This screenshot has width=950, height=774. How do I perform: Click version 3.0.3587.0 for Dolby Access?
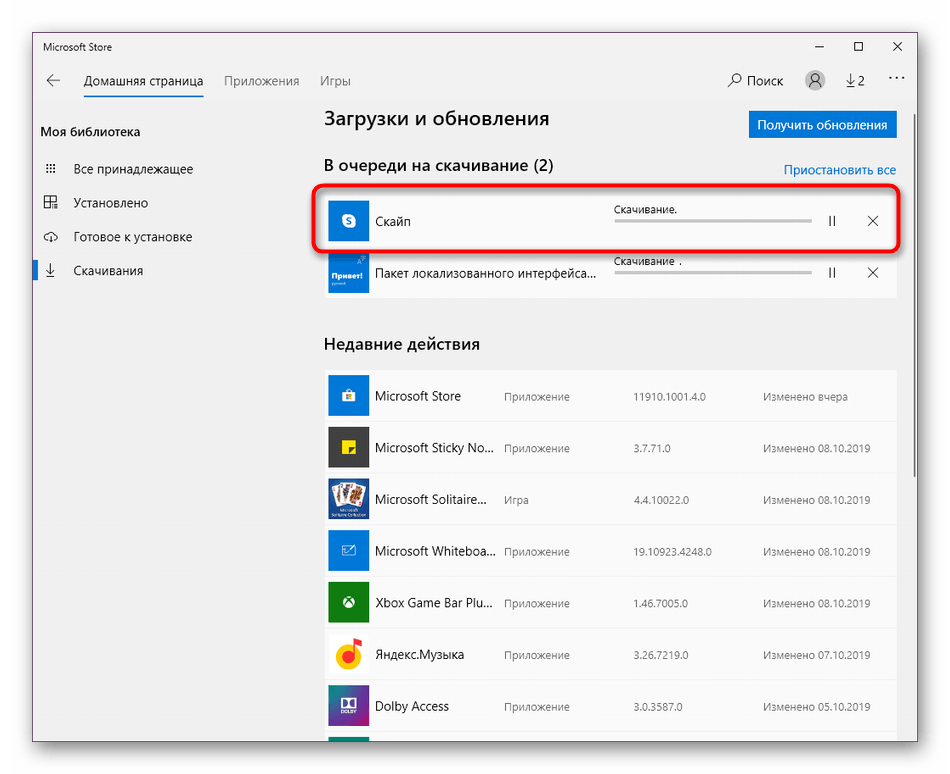tap(658, 707)
